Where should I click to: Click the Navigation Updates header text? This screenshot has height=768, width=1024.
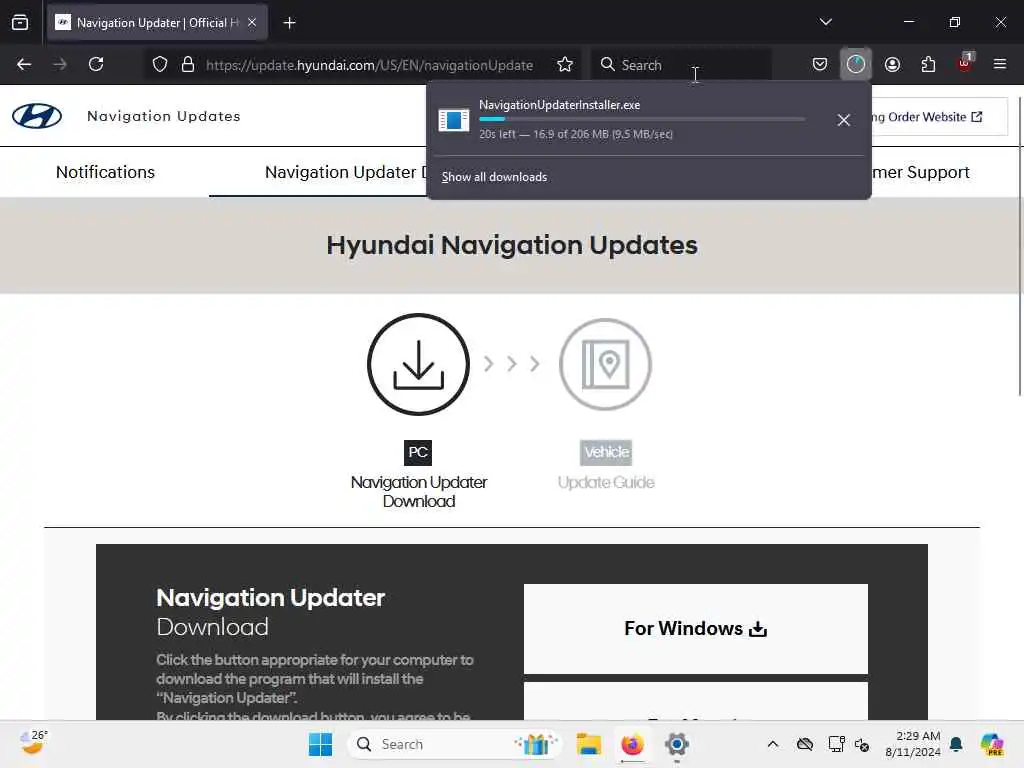tap(164, 116)
